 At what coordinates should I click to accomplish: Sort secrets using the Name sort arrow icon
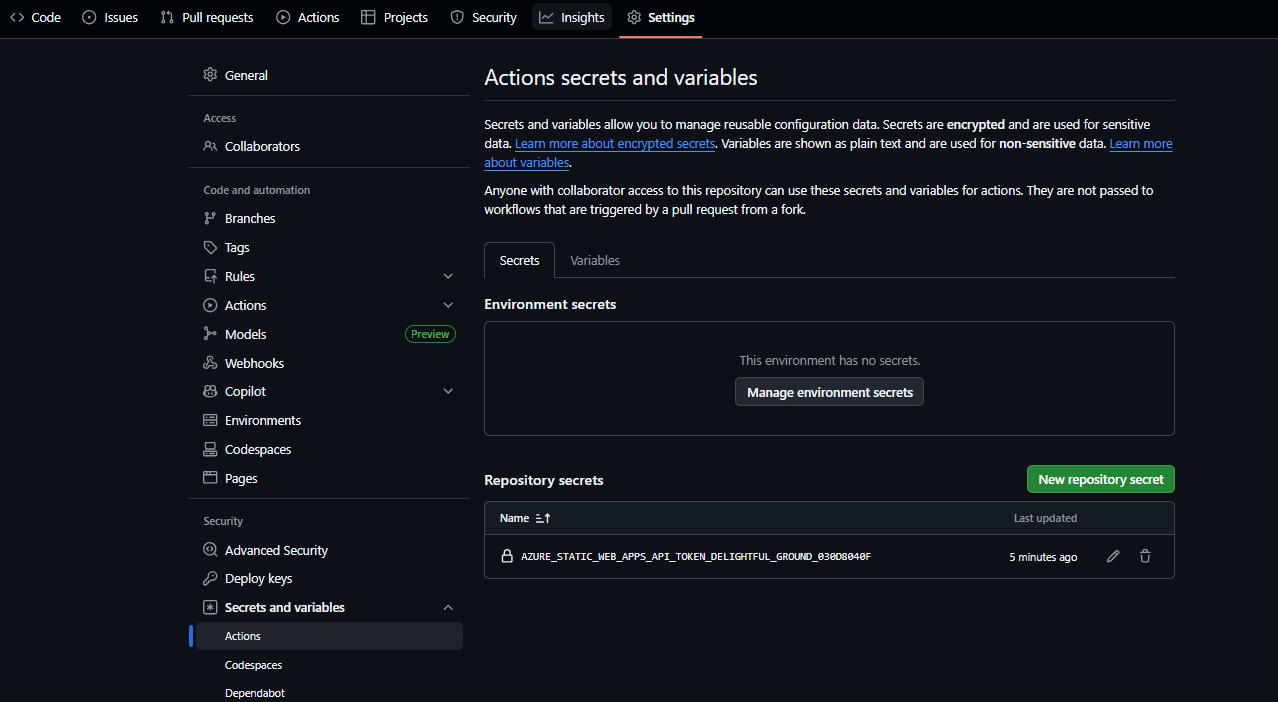coord(543,518)
